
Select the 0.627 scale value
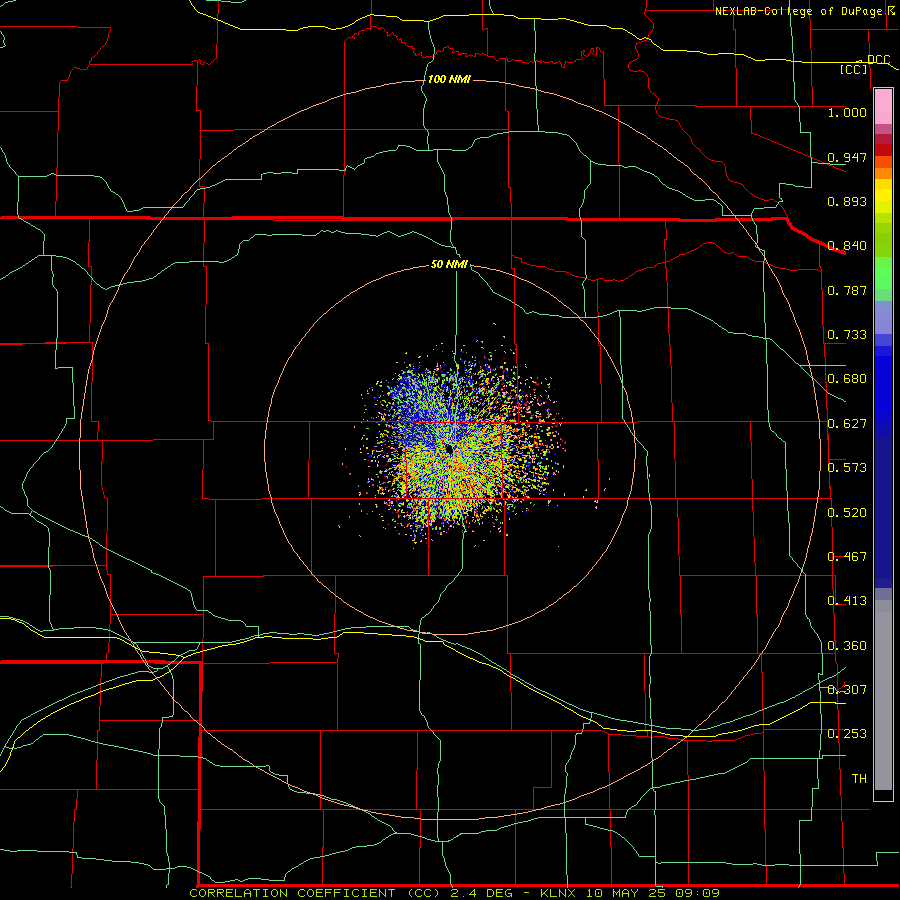(847, 424)
